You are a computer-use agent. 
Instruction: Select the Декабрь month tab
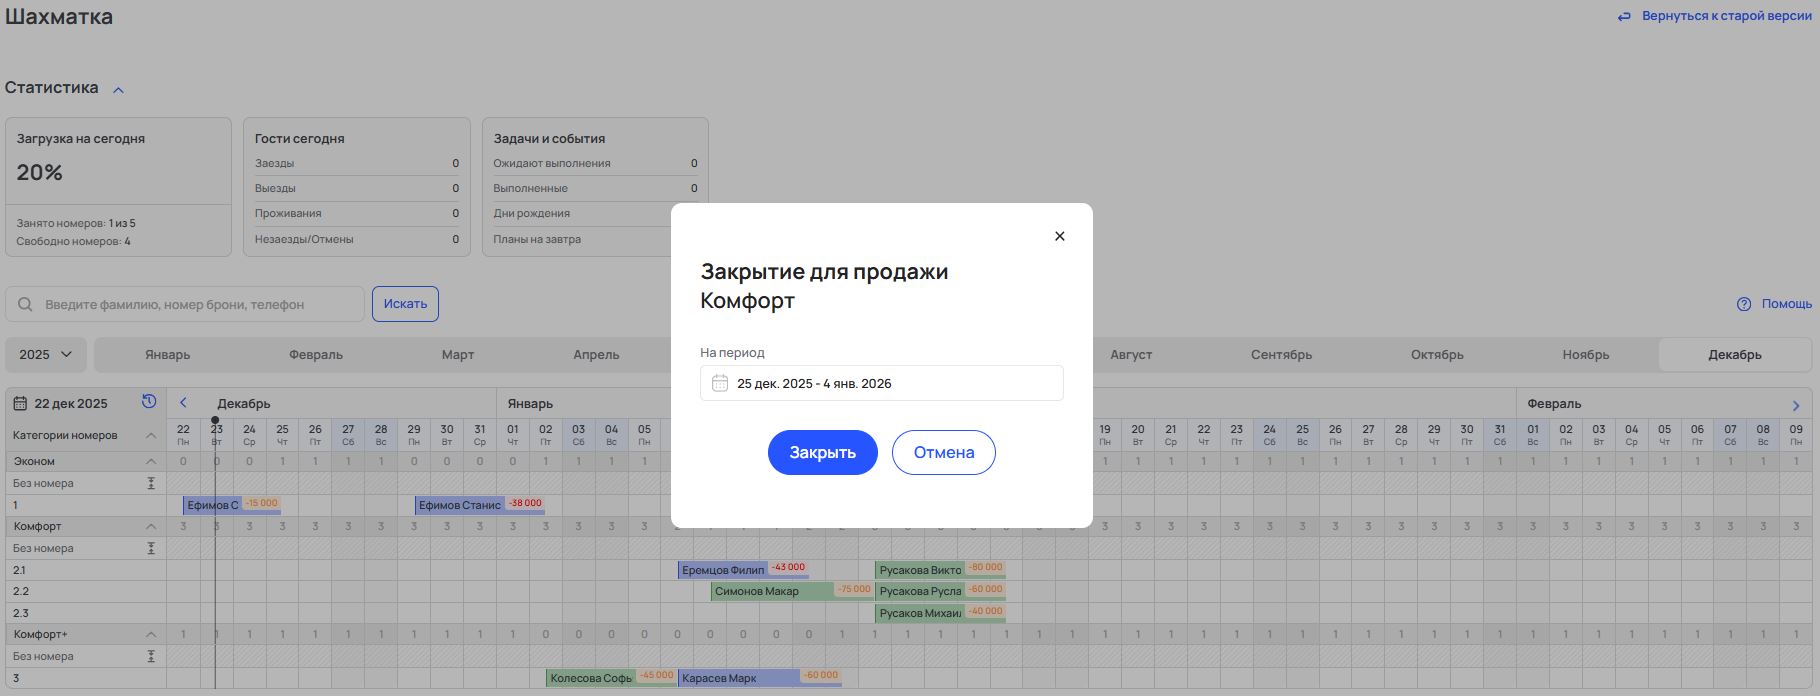(x=1734, y=355)
